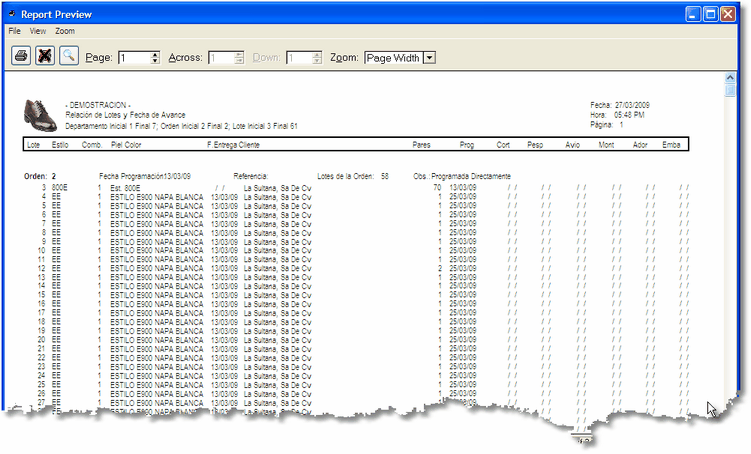Click the 'Página: 1' text
Screen dimensions: 751x454
coord(607,125)
